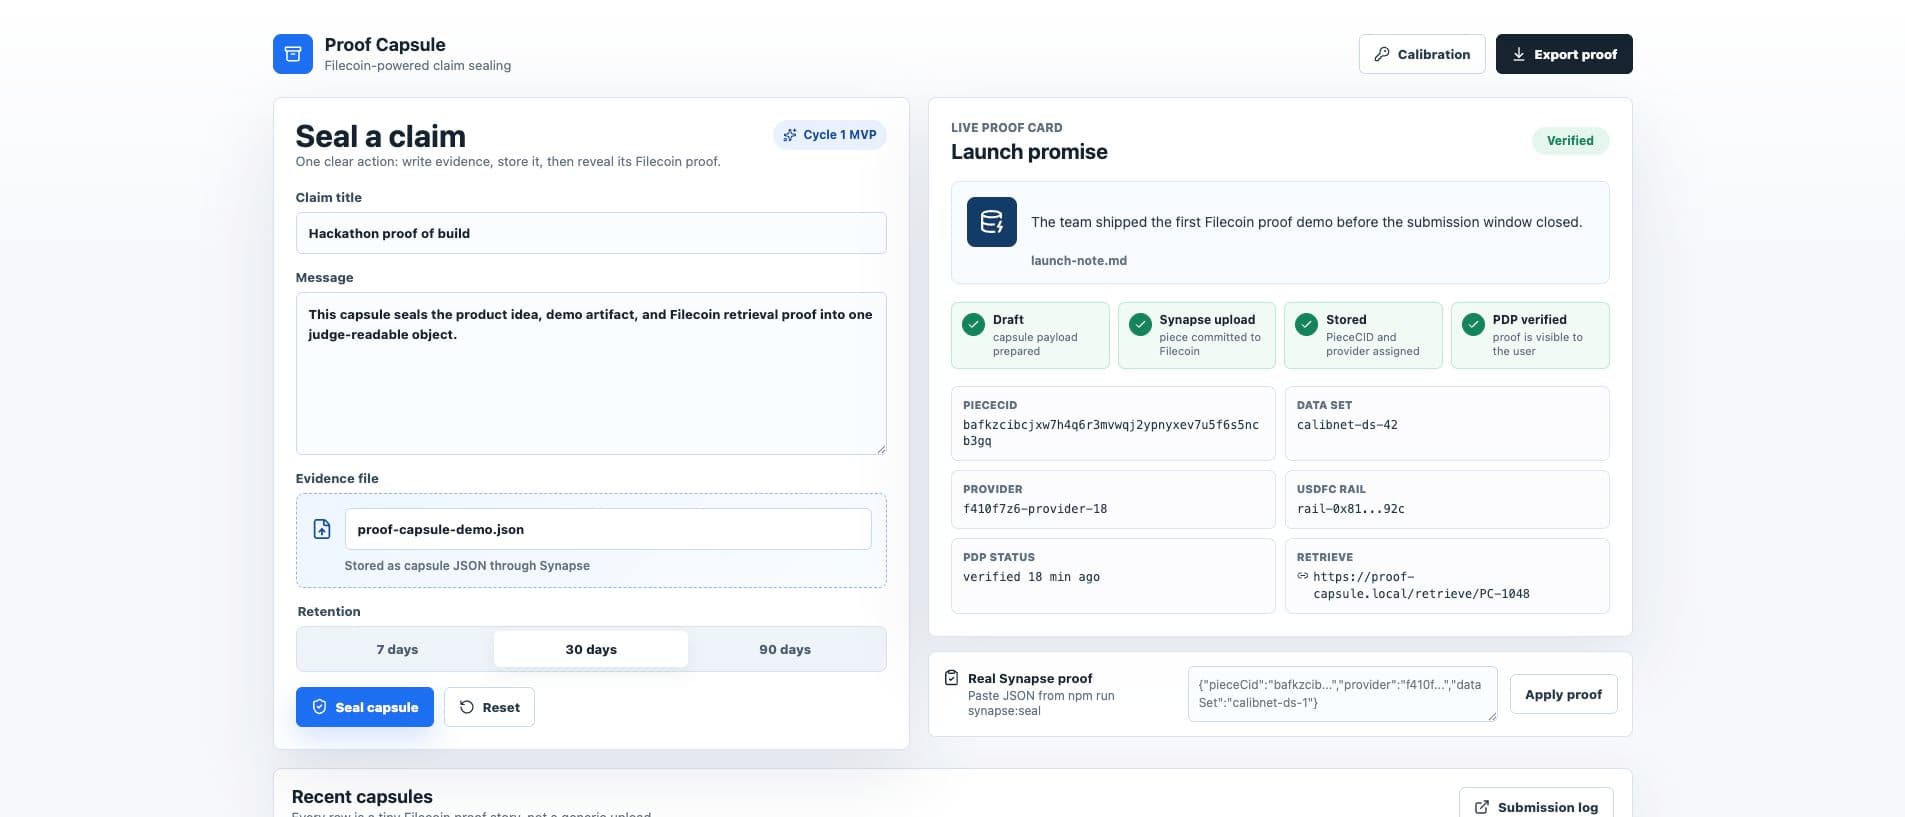Choose 90 days retention option
This screenshot has height=817, width=1905.
pyautogui.click(x=785, y=649)
